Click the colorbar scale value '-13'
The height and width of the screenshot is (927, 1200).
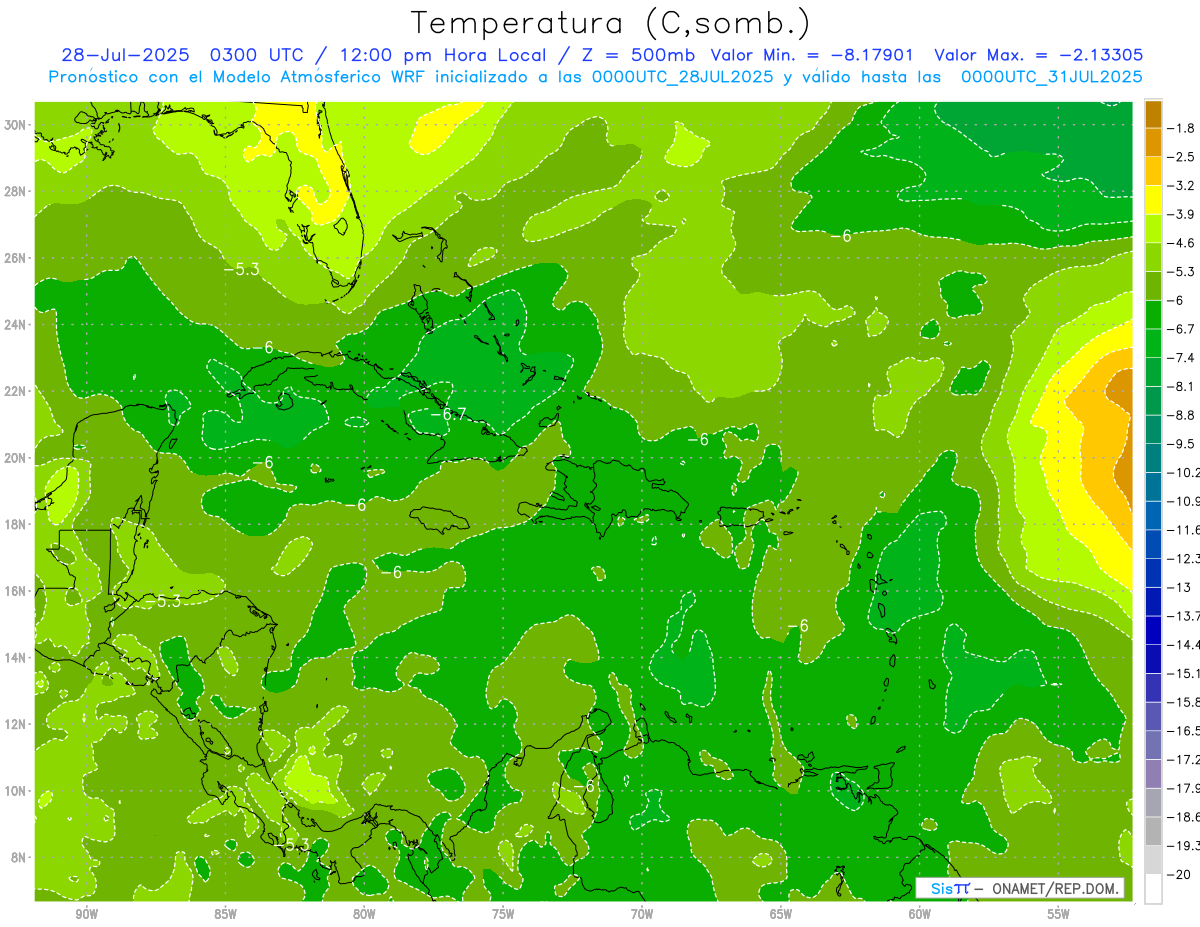[1180, 588]
